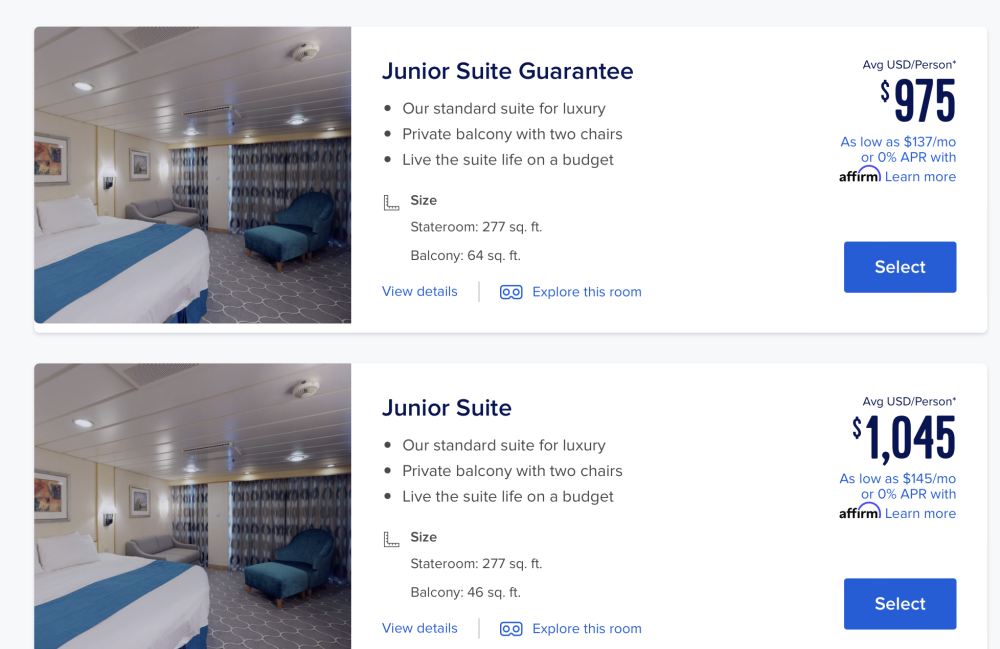Click the VR goggles icon for Junior Suite Guarantee
The height and width of the screenshot is (649, 1000).
pyautogui.click(x=511, y=292)
